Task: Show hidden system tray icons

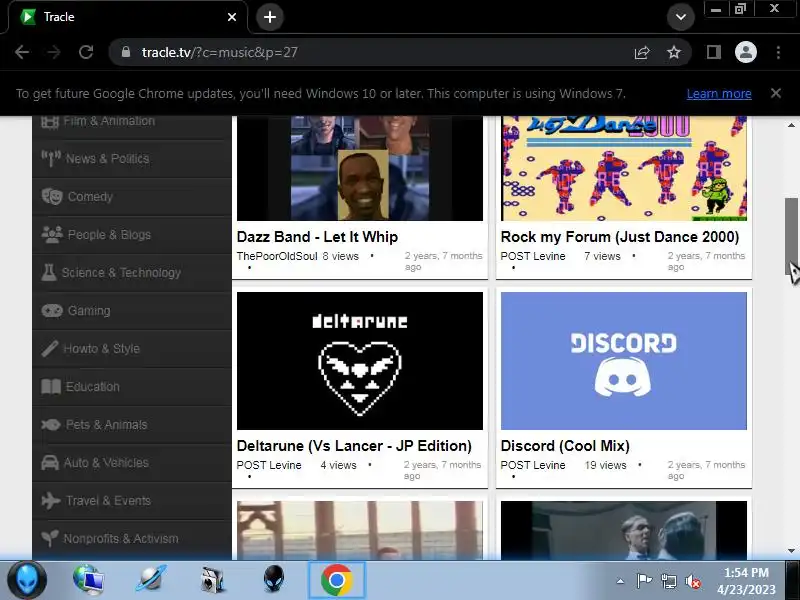Action: (x=620, y=581)
